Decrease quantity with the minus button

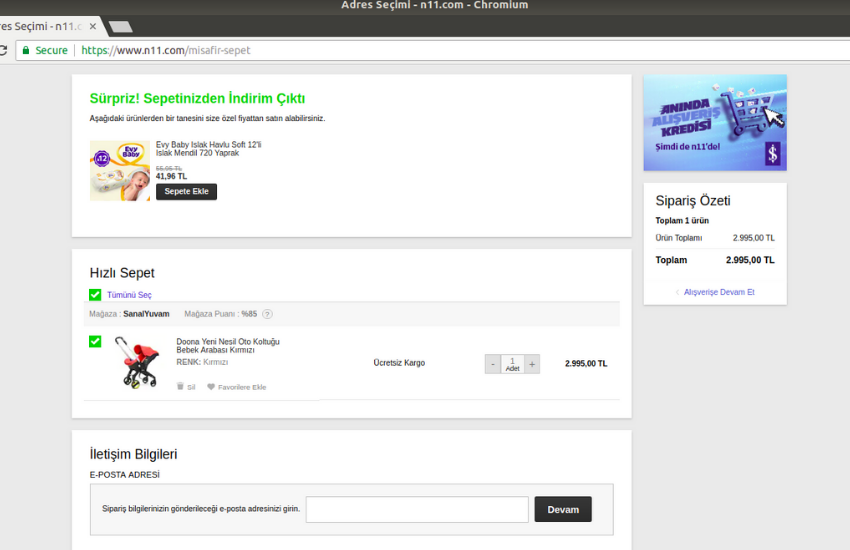[492, 364]
